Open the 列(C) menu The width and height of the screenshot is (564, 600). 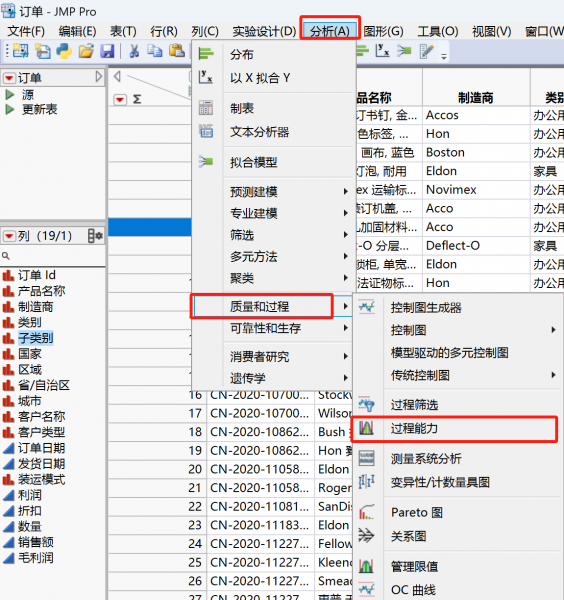pos(205,31)
